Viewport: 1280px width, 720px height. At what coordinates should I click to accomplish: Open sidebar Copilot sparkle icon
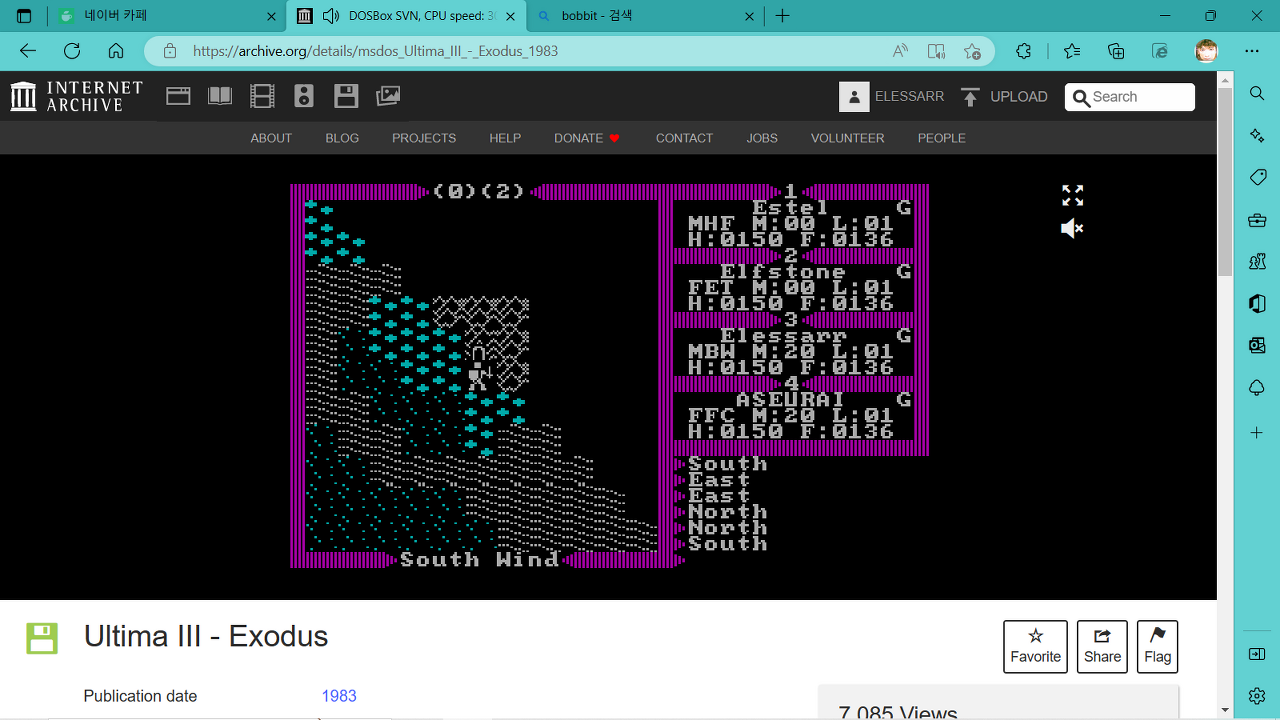coord(1257,135)
